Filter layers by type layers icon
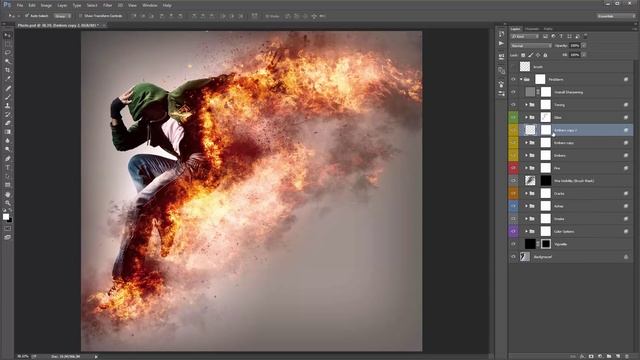The height and width of the screenshot is (360, 640). 561,36
